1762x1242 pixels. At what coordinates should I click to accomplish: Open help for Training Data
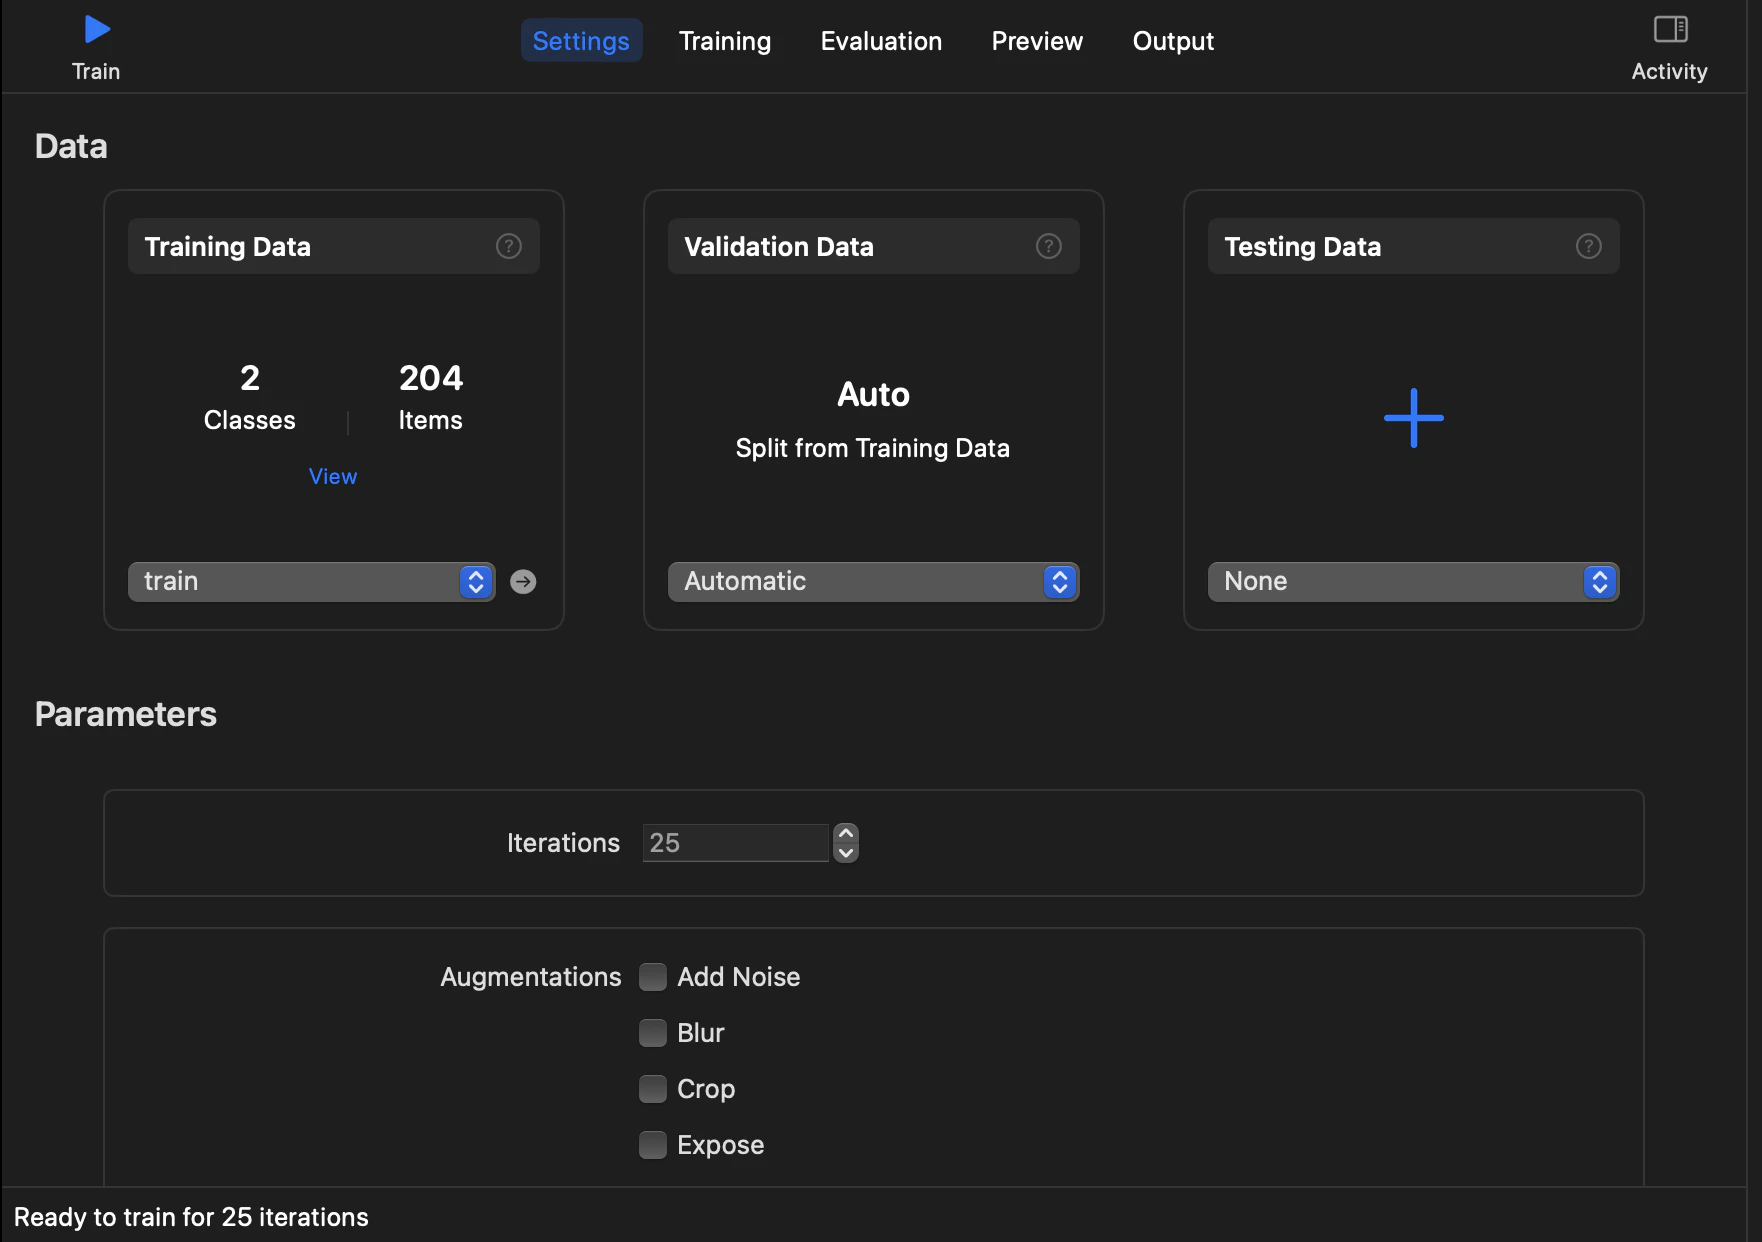(x=509, y=246)
